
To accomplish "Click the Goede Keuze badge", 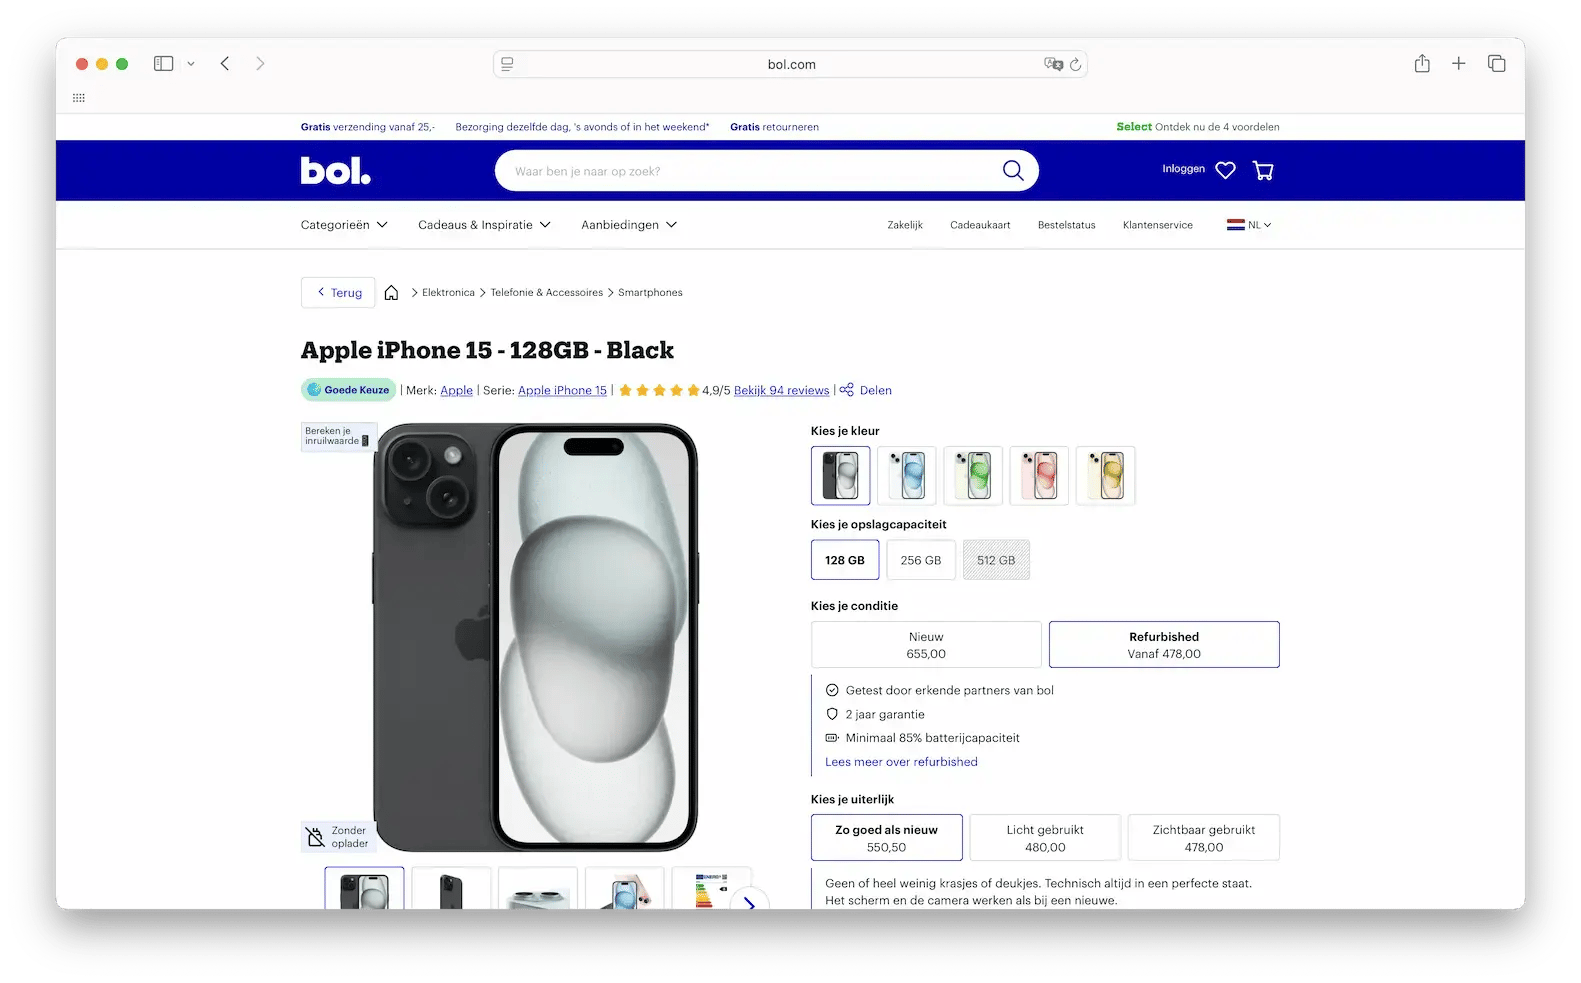I will pyautogui.click(x=349, y=390).
